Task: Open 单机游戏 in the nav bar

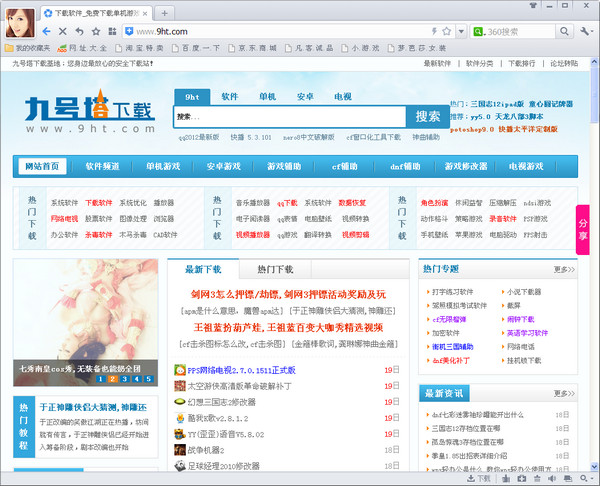Action: click(x=163, y=166)
